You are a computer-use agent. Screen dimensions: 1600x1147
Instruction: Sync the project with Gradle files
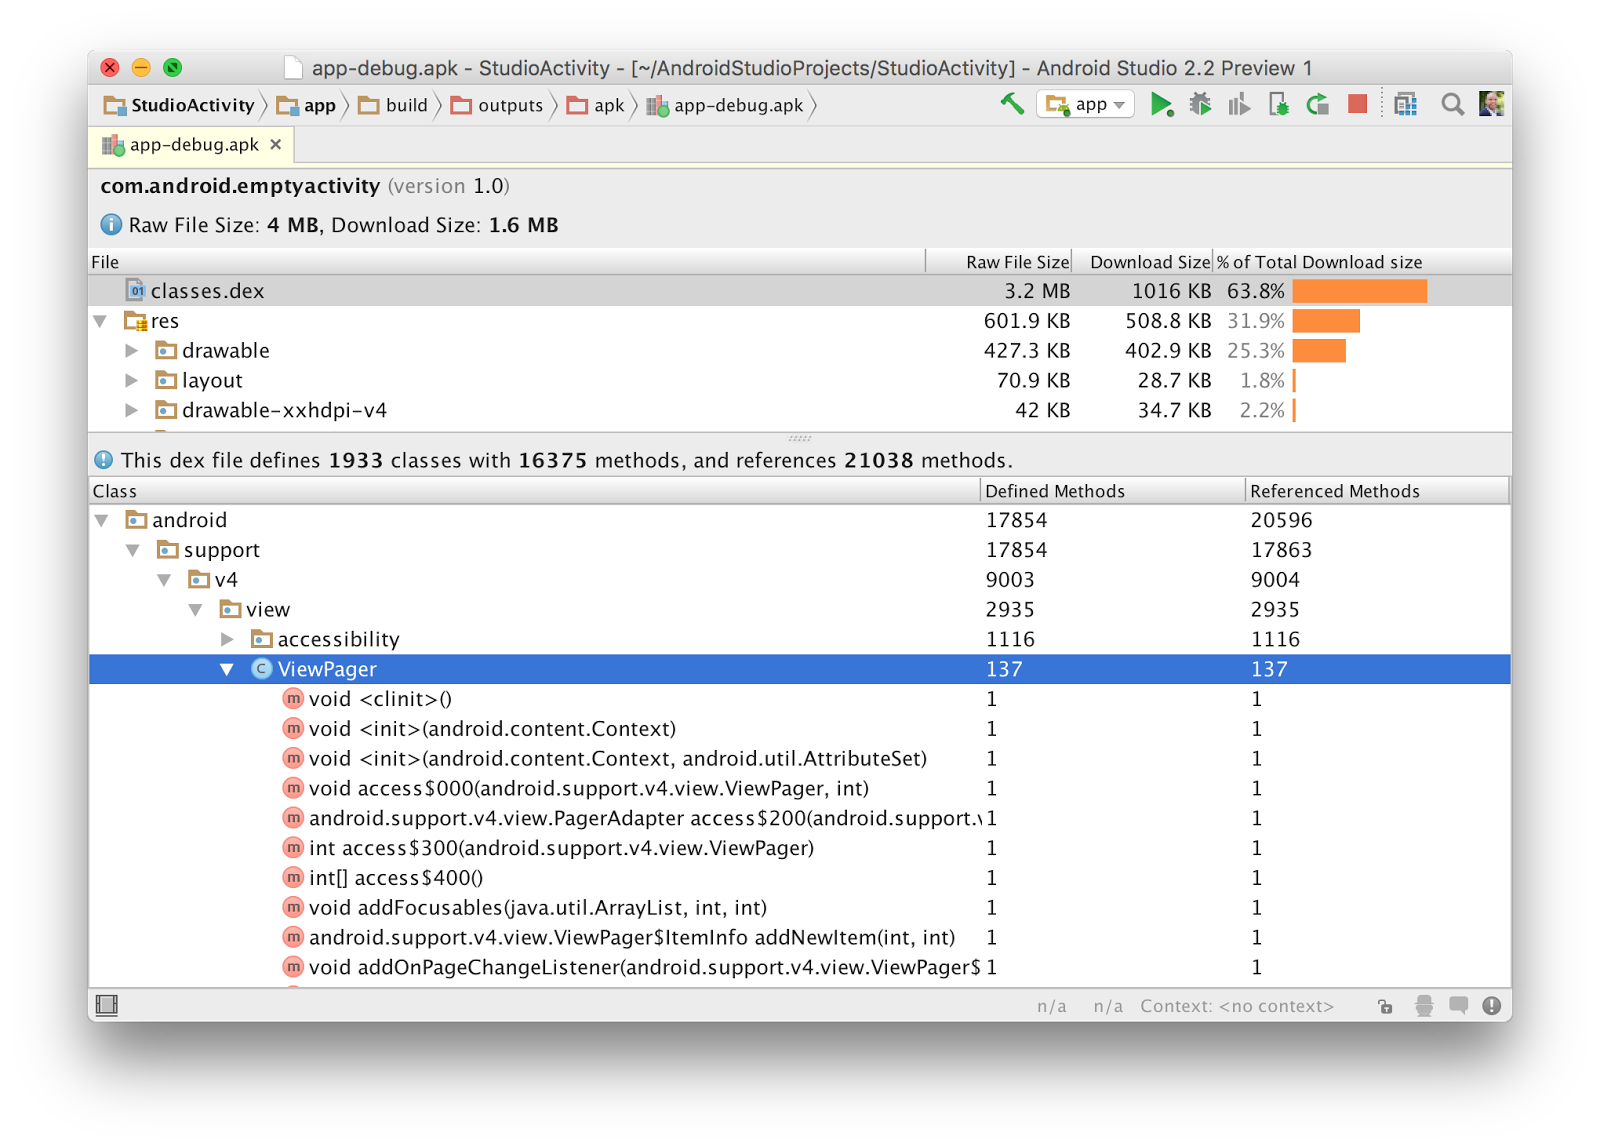1316,103
